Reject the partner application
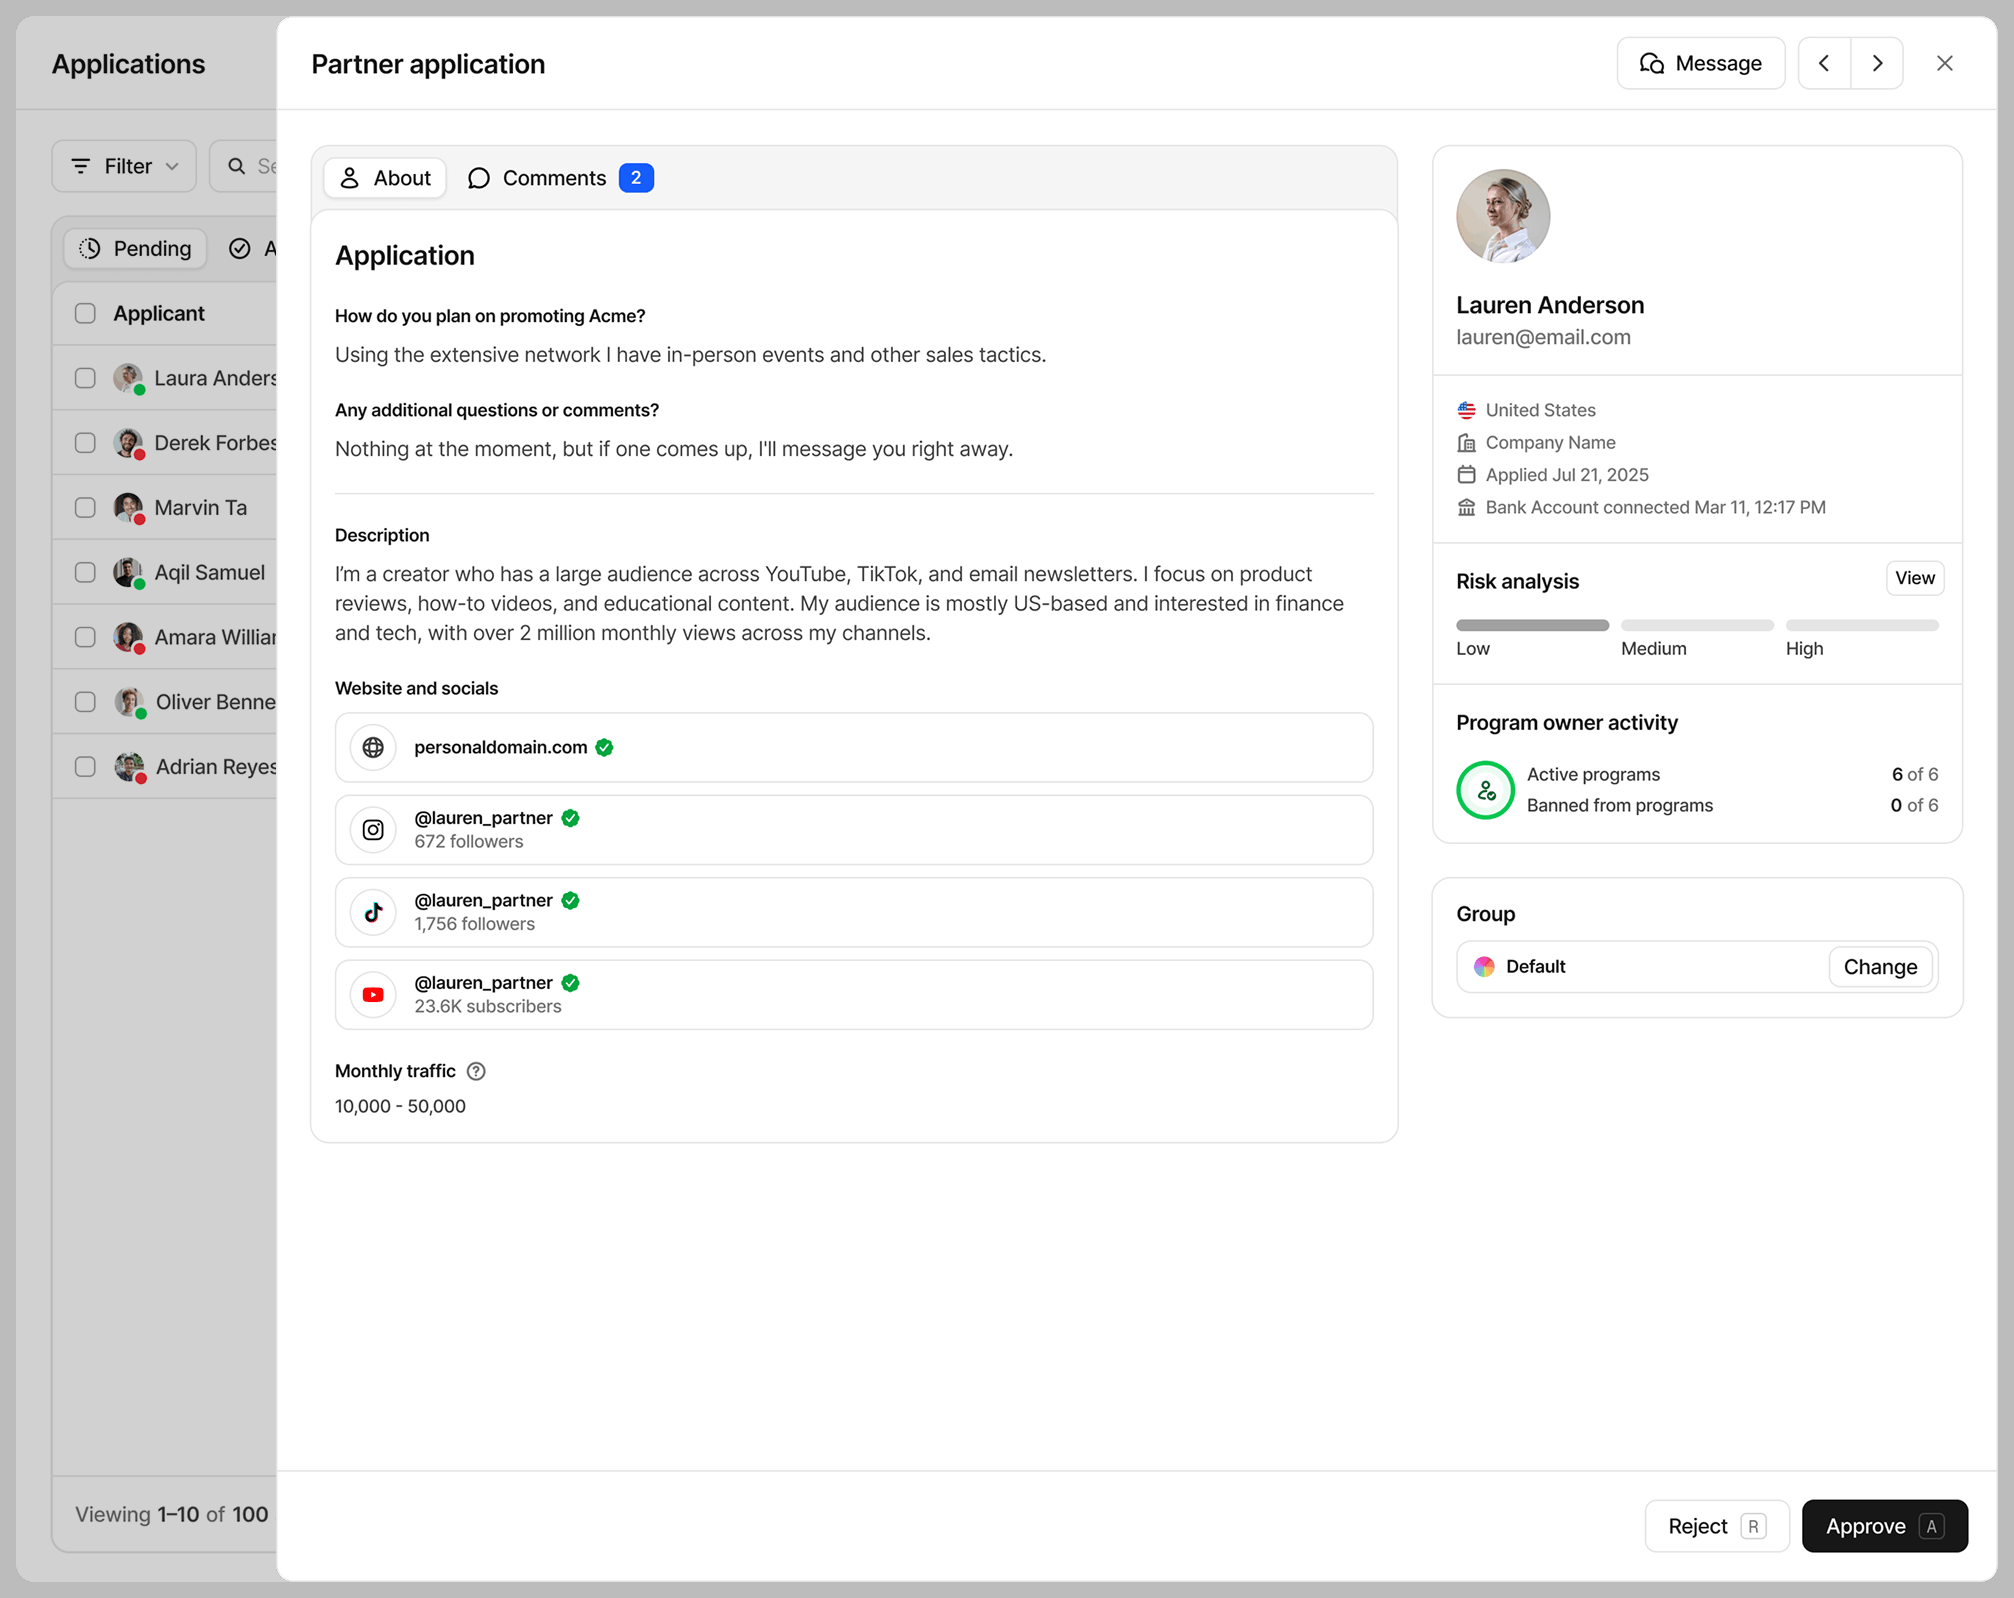Viewport: 2014px width, 1598px height. 1716,1526
